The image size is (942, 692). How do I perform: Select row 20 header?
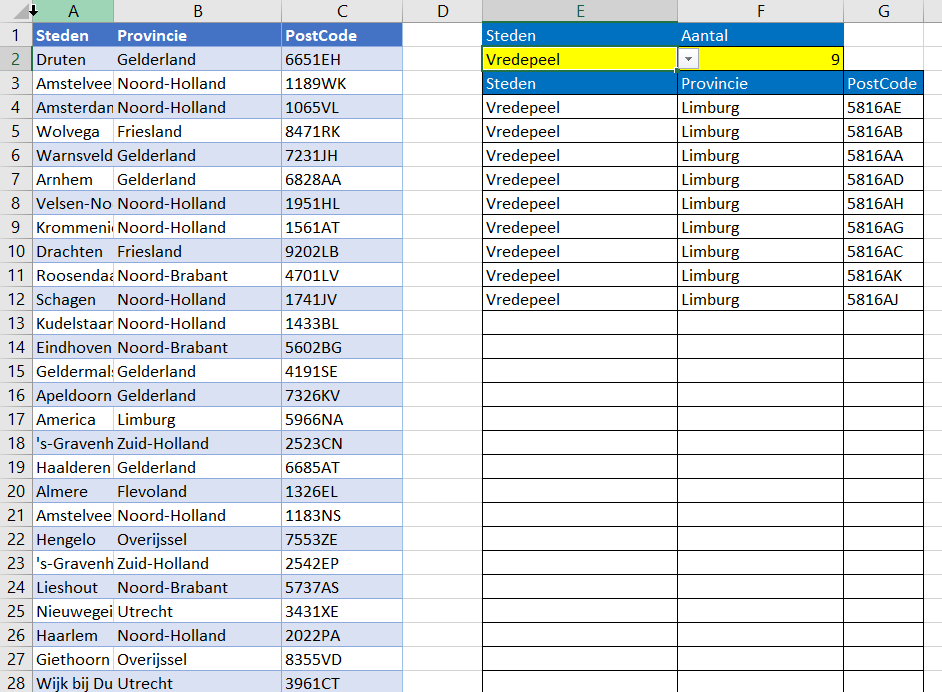(x=16, y=491)
